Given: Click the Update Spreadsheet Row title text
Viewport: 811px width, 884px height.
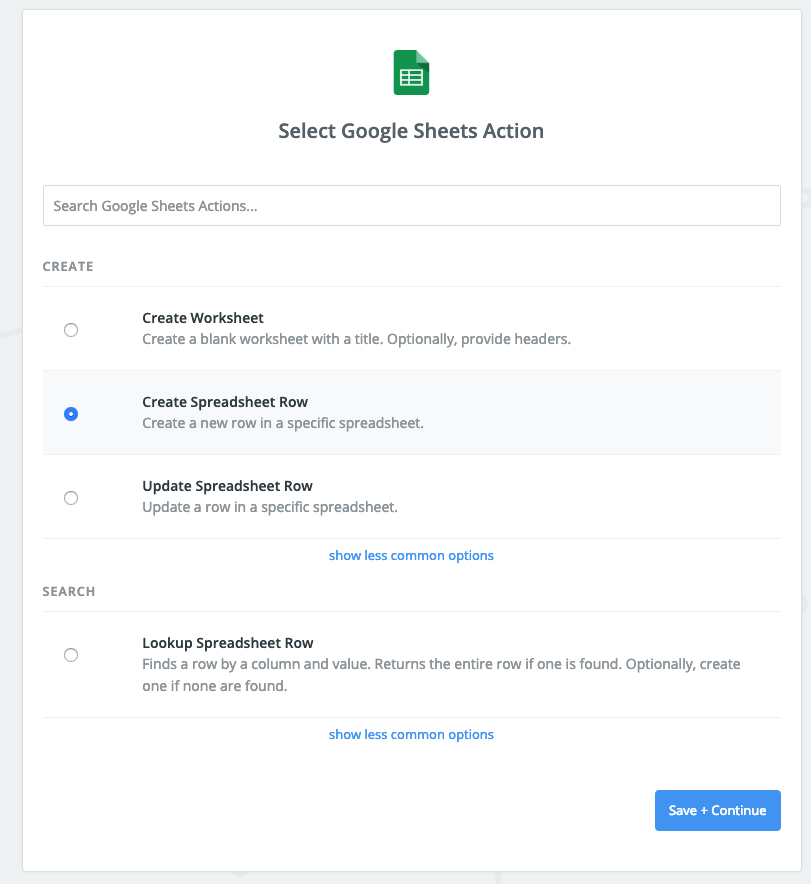Looking at the screenshot, I should click(x=227, y=486).
